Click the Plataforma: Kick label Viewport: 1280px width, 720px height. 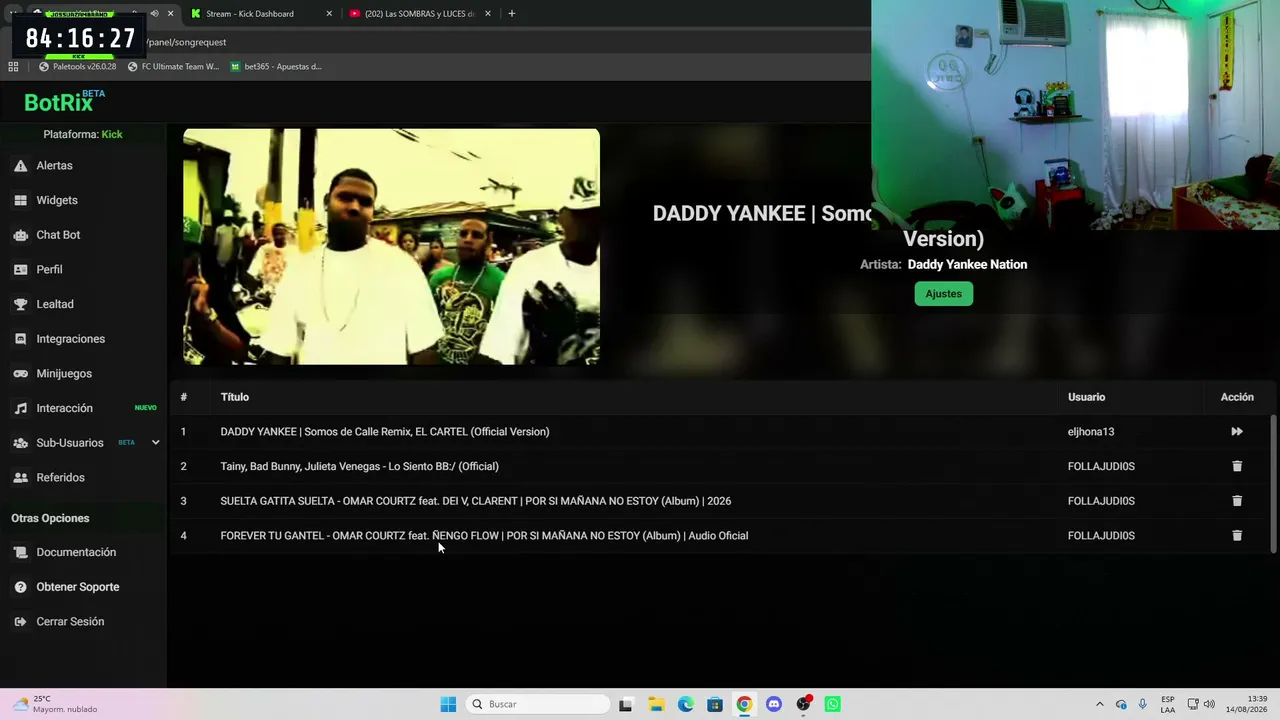(83, 134)
